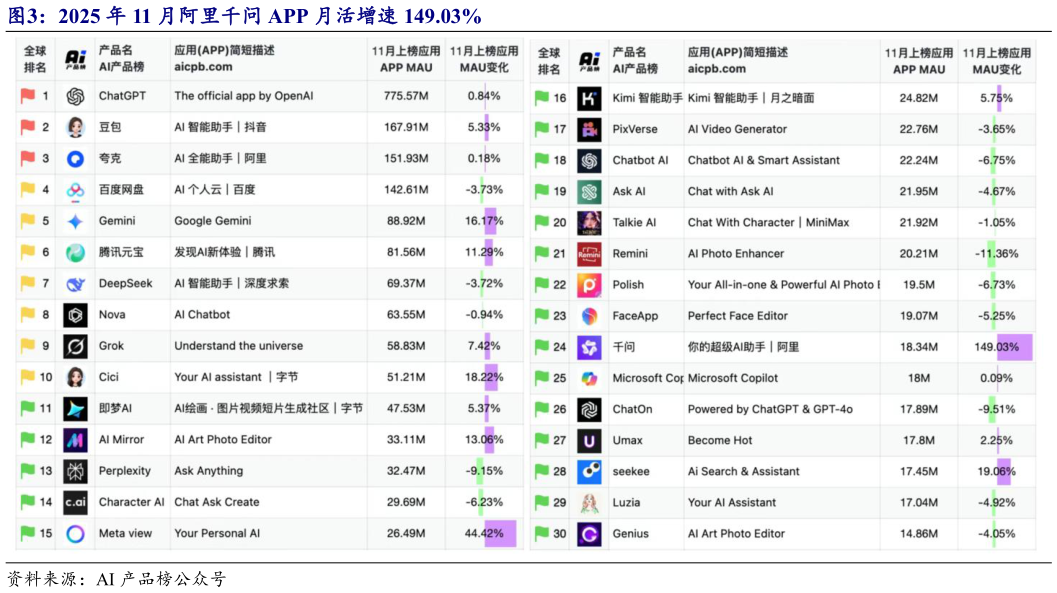This screenshot has width=1057, height=593.
Task: Click the Remini MAU change -11.36%
Action: point(996,254)
